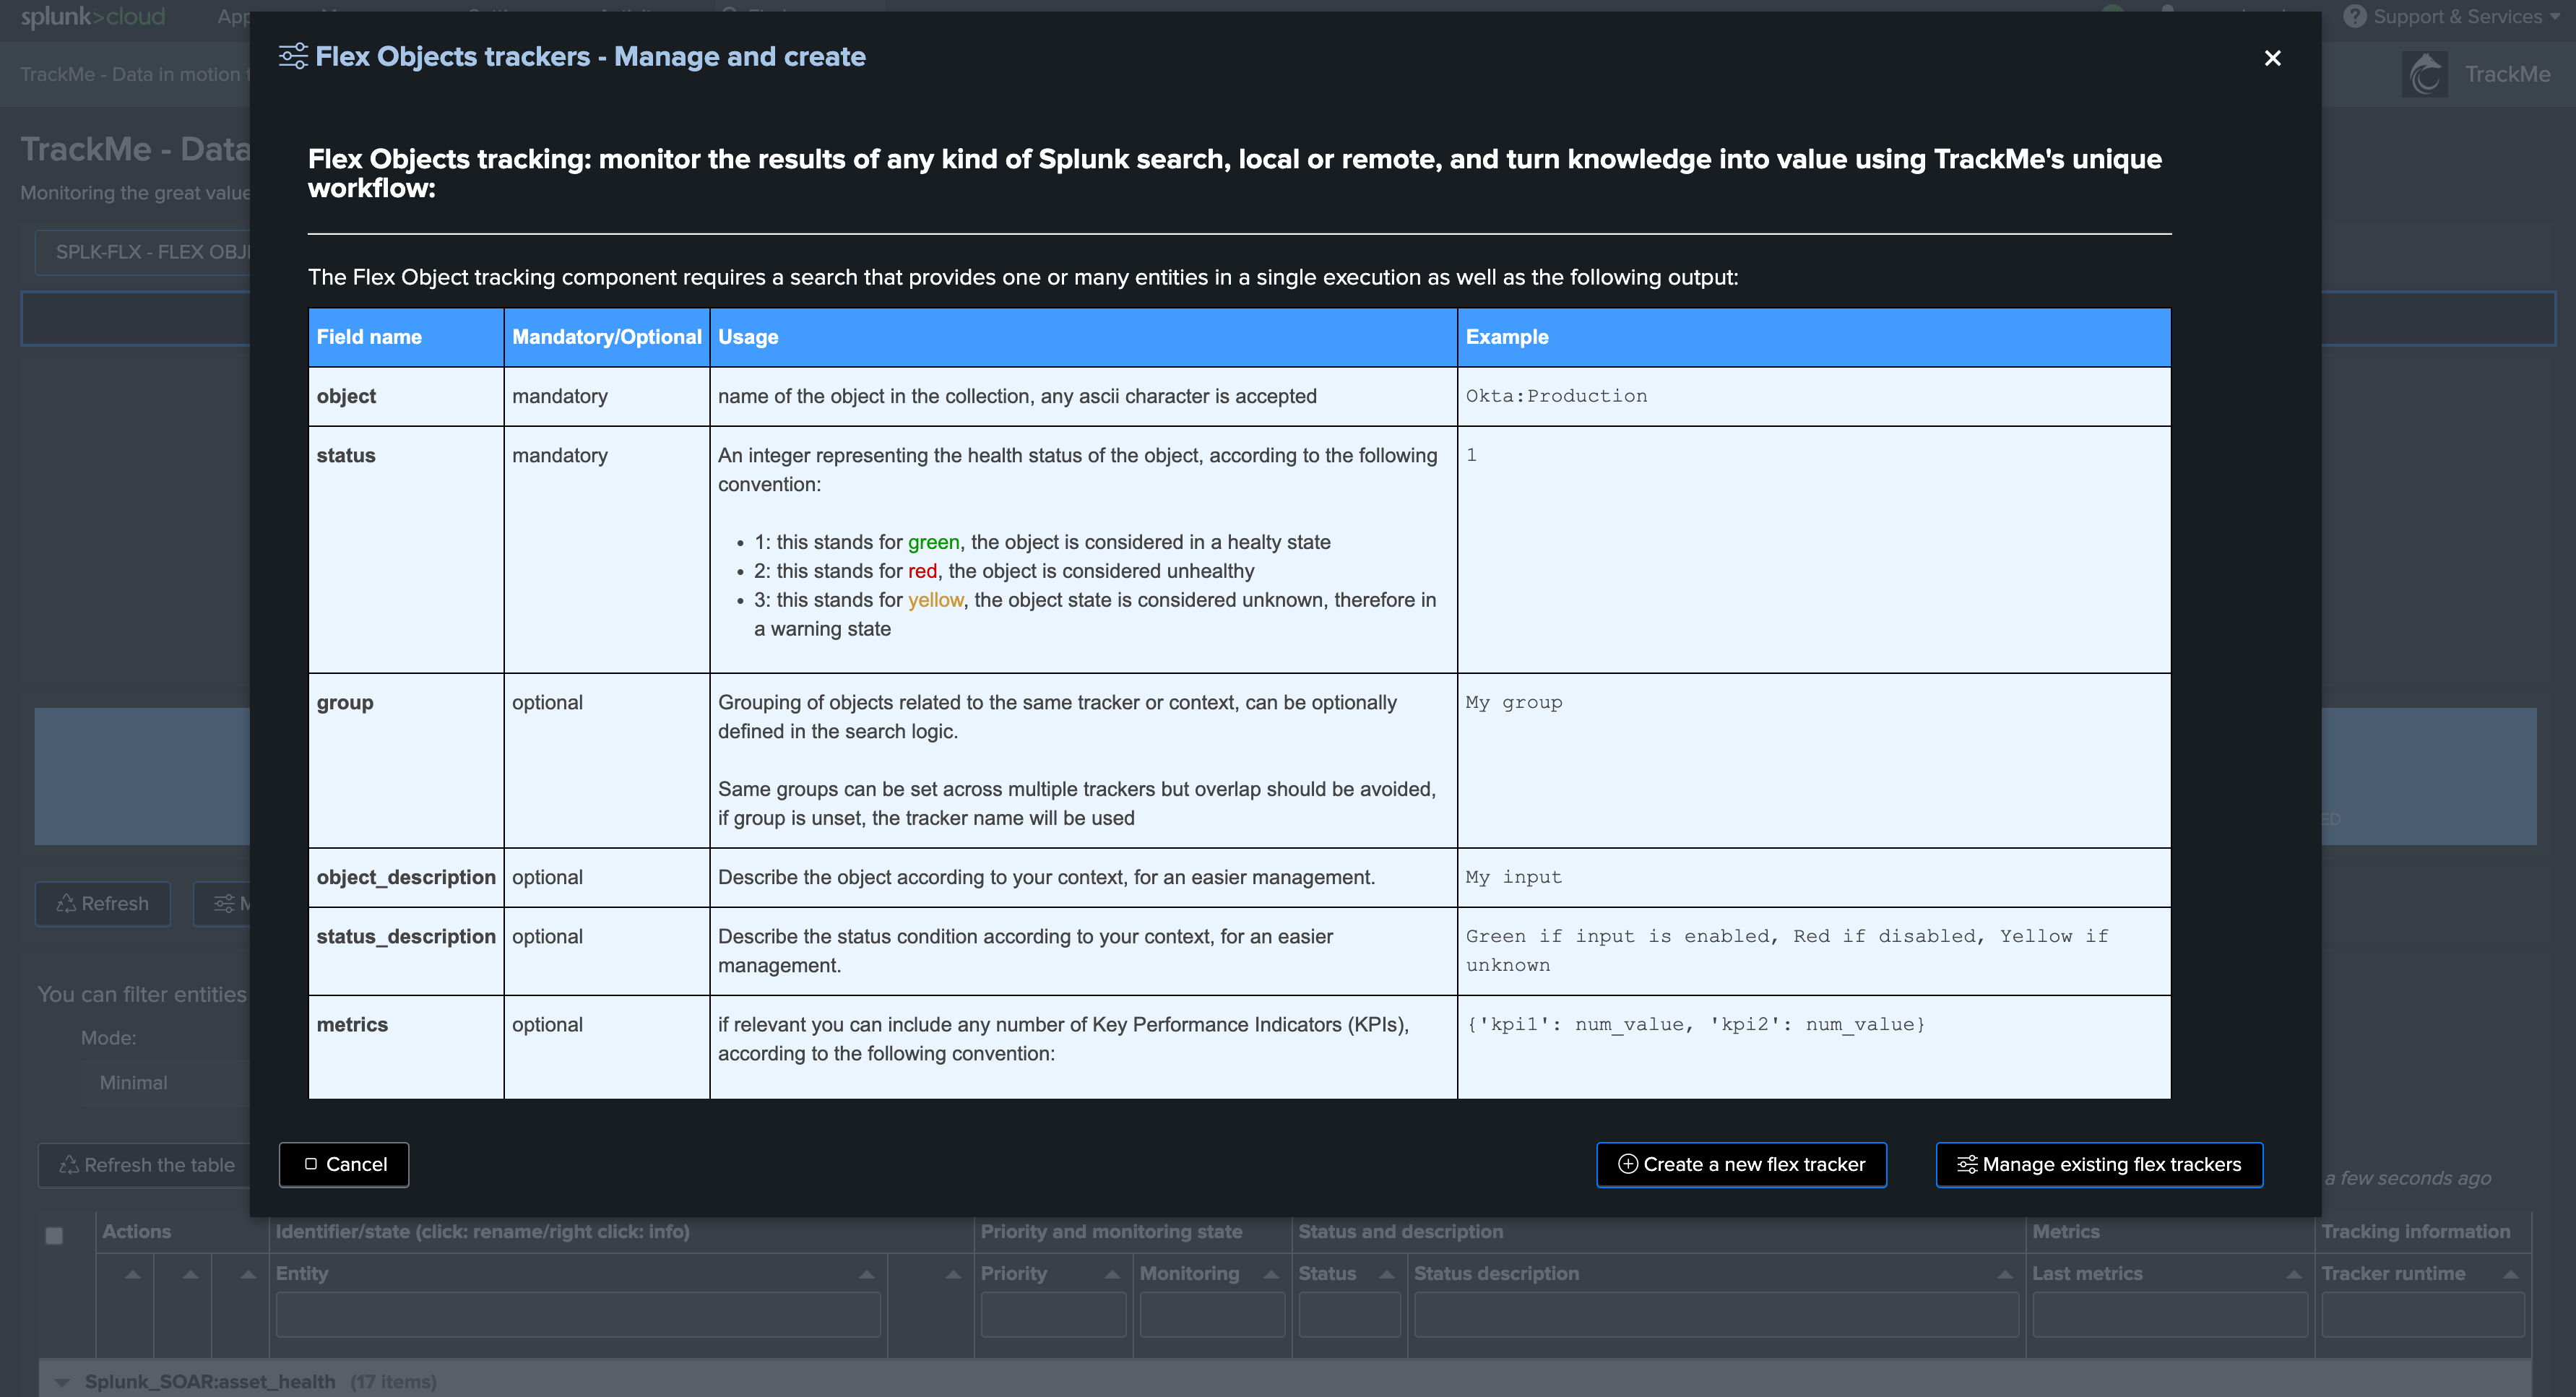The image size is (2576, 1397).
Task: Close the Flex Objects trackers dialog
Action: (x=2272, y=58)
